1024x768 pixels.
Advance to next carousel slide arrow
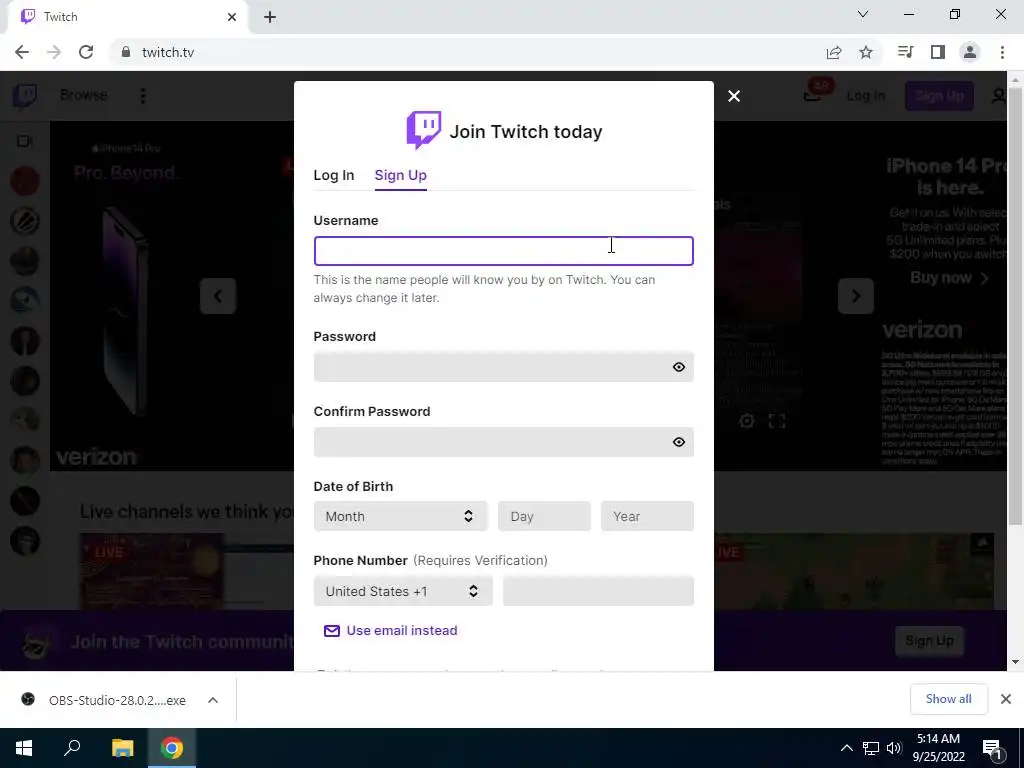pyautogui.click(x=856, y=296)
